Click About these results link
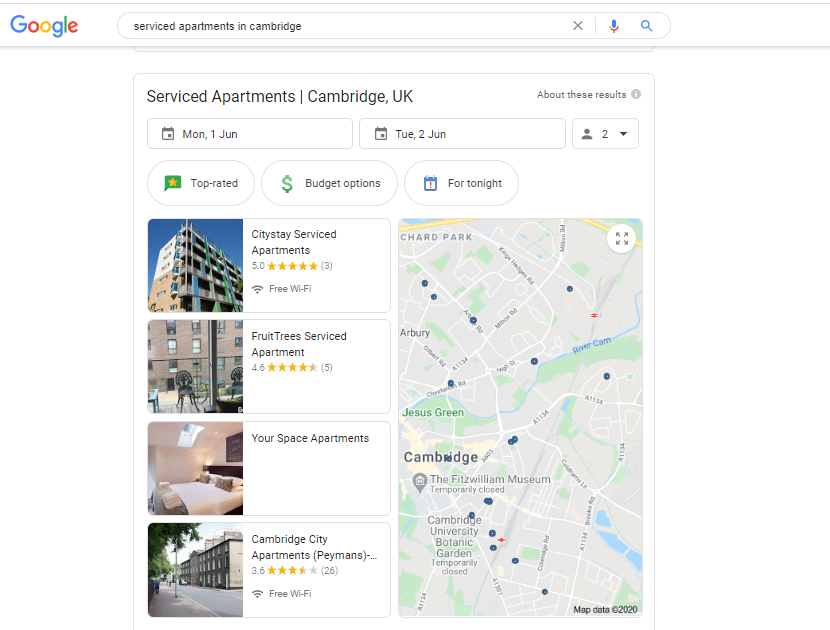830x630 pixels. 581,94
